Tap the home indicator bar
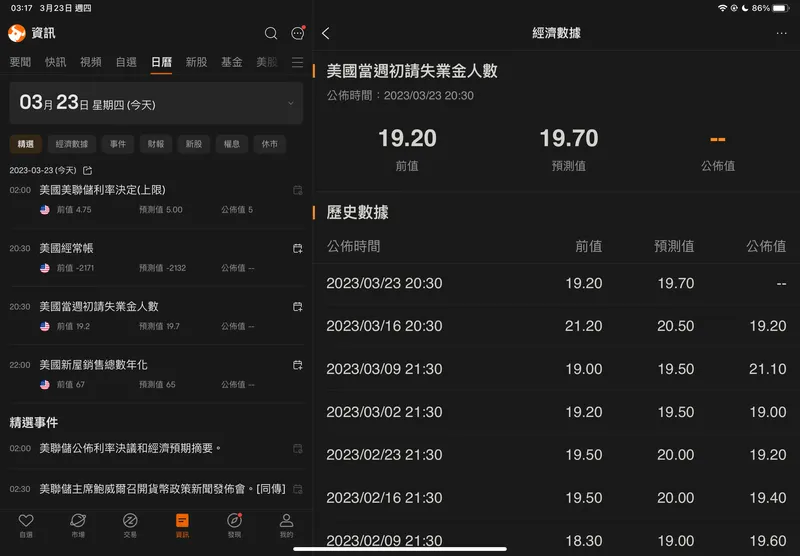Viewport: 800px width, 556px height. [400, 549]
